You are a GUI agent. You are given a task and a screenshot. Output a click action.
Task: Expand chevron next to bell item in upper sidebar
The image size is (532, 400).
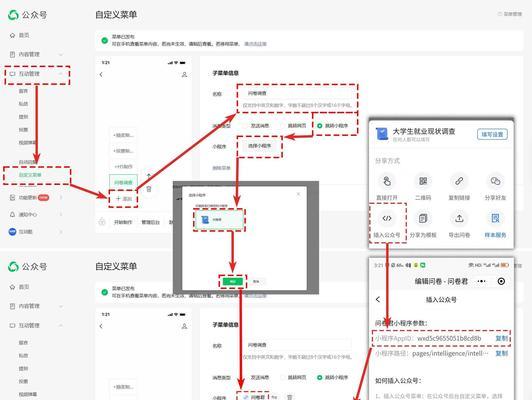(x=61, y=214)
